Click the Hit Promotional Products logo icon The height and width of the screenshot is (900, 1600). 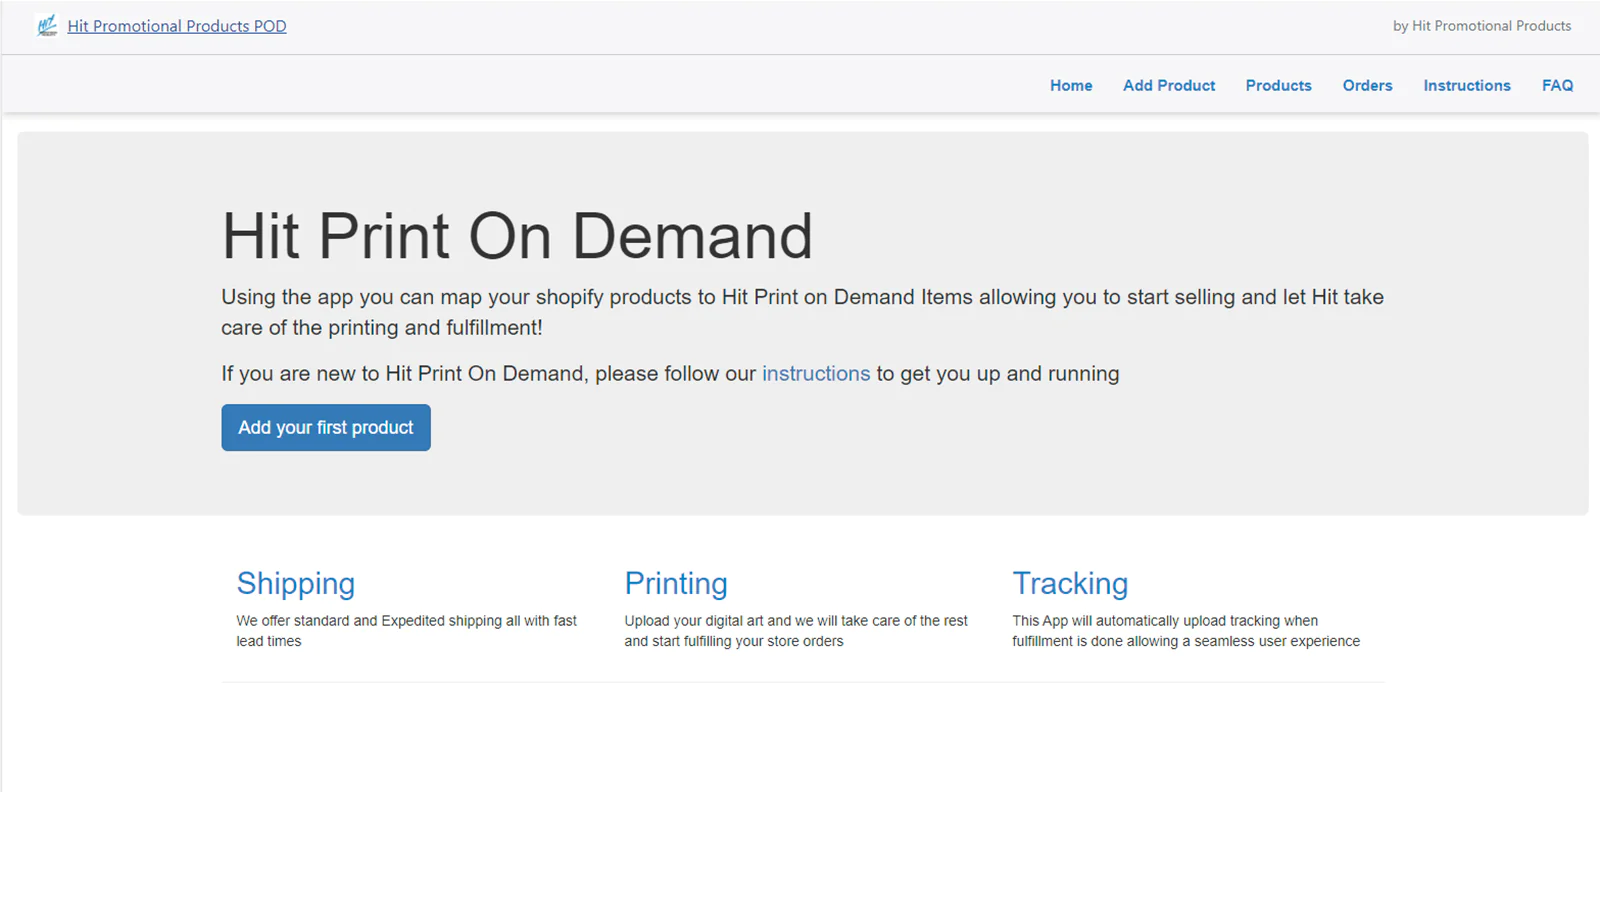47,26
